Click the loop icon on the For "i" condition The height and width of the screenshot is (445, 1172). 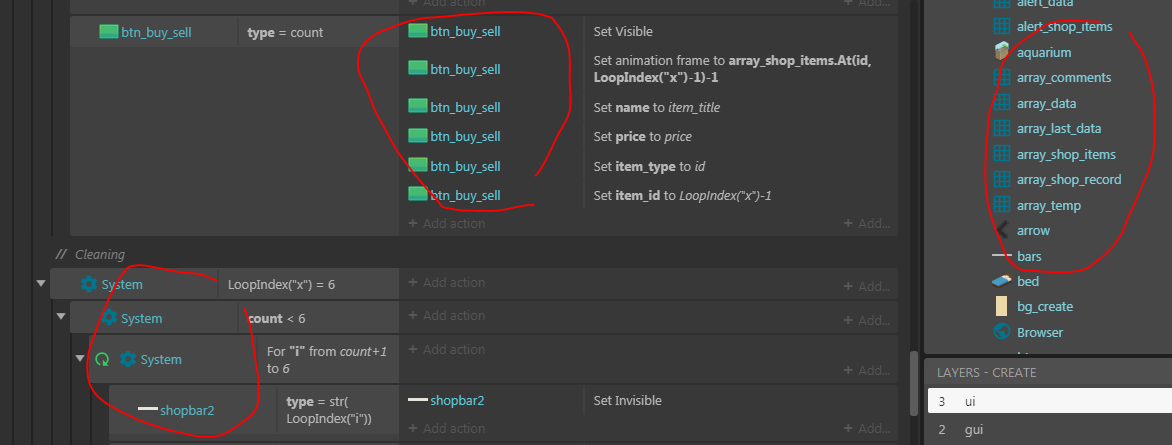tap(102, 359)
